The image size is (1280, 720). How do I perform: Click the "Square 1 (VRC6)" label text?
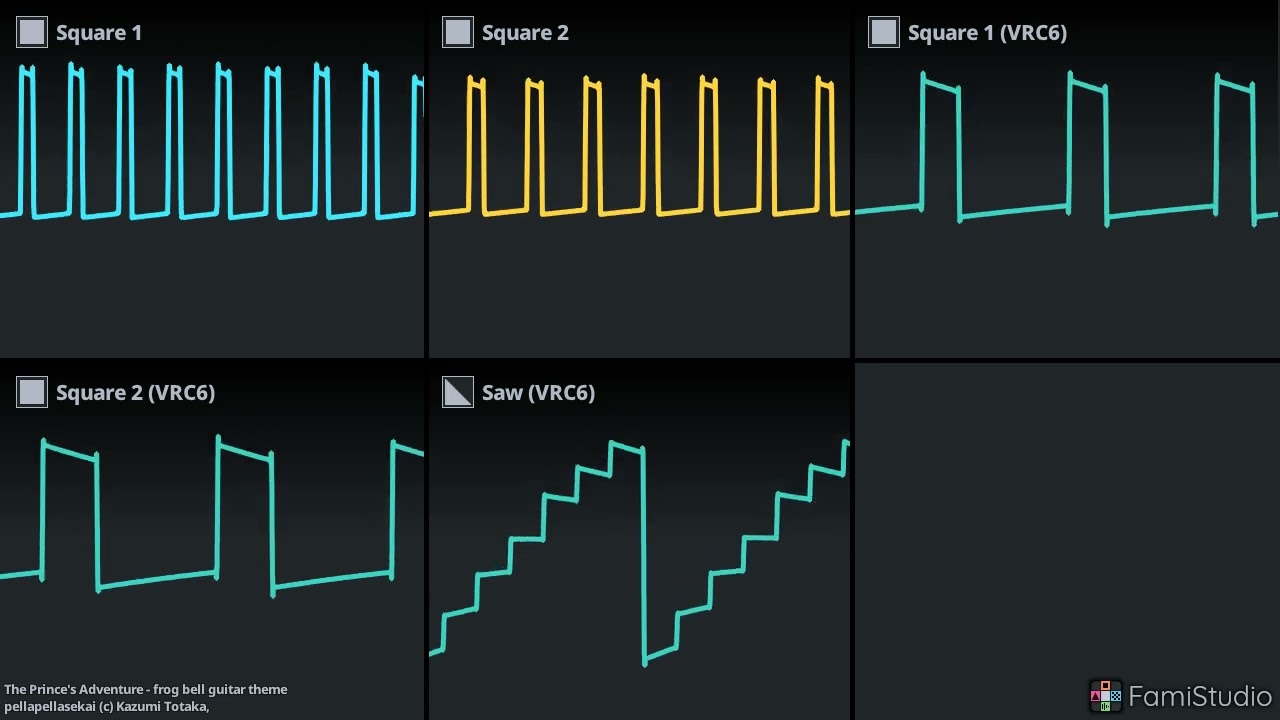click(x=987, y=33)
